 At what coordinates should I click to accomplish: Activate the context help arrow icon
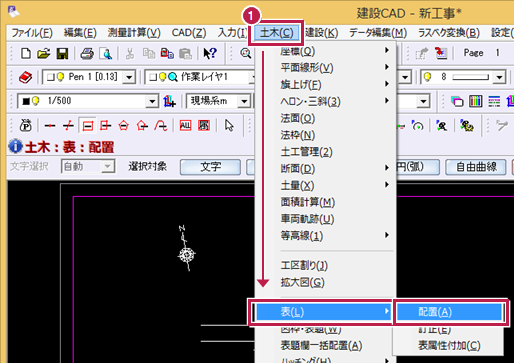click(210, 53)
